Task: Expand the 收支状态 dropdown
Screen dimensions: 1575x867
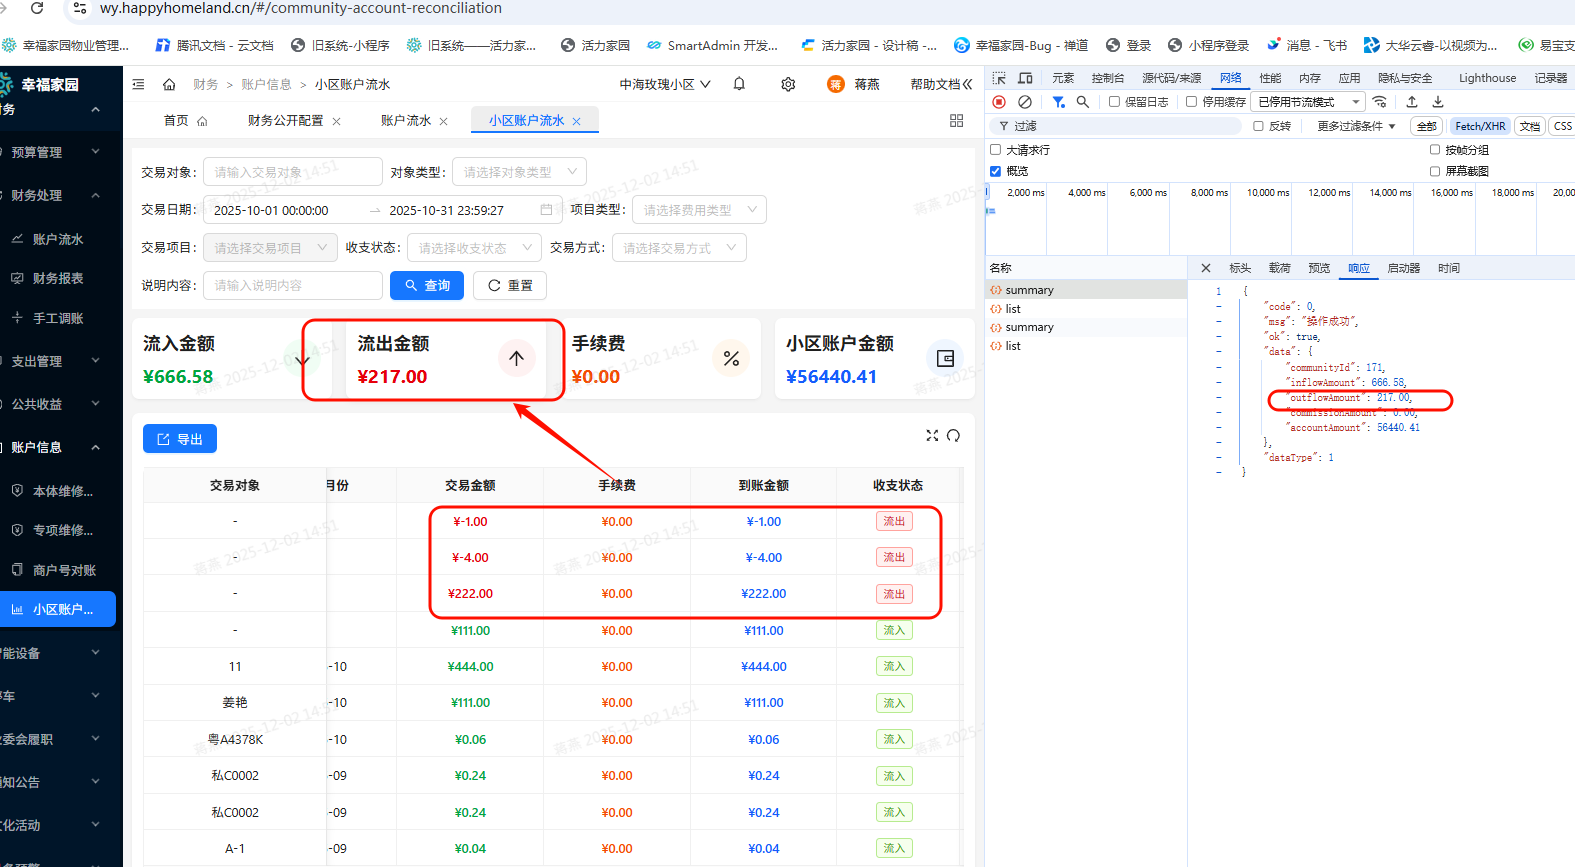Action: pos(474,248)
